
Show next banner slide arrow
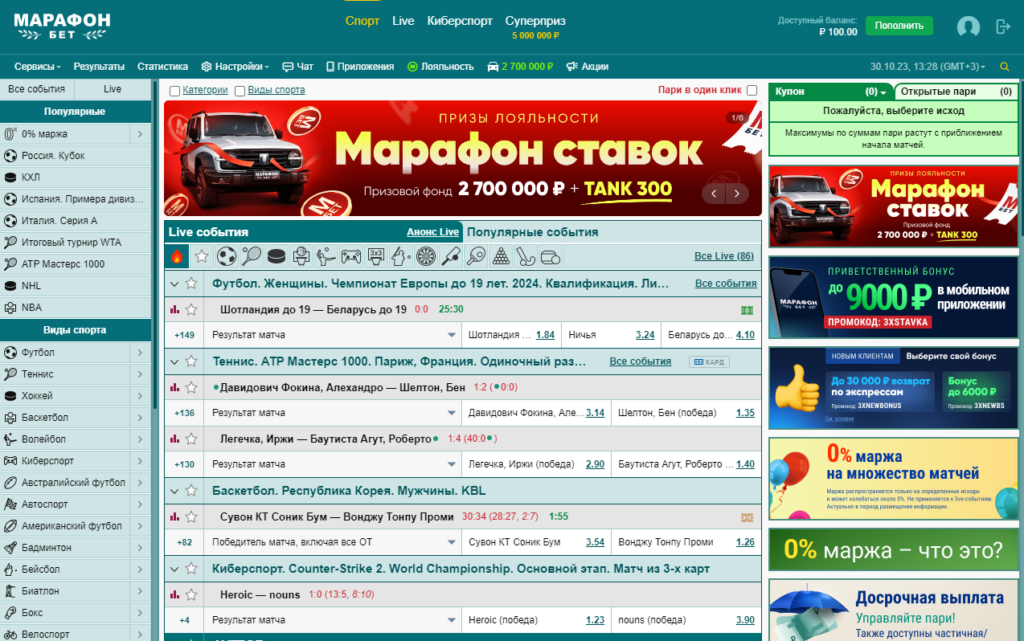[737, 193]
